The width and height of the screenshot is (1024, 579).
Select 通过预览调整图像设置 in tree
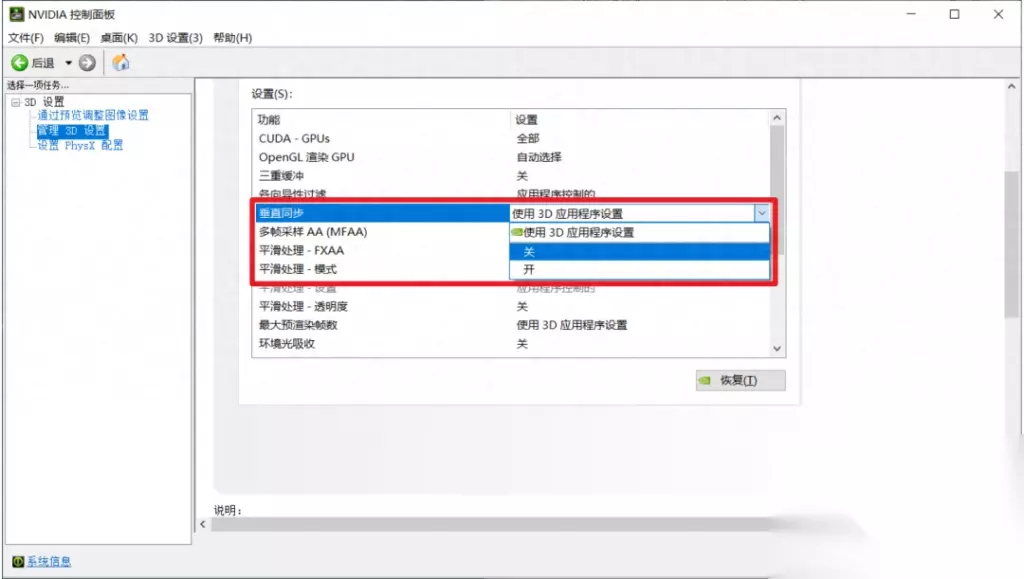[x=93, y=115]
